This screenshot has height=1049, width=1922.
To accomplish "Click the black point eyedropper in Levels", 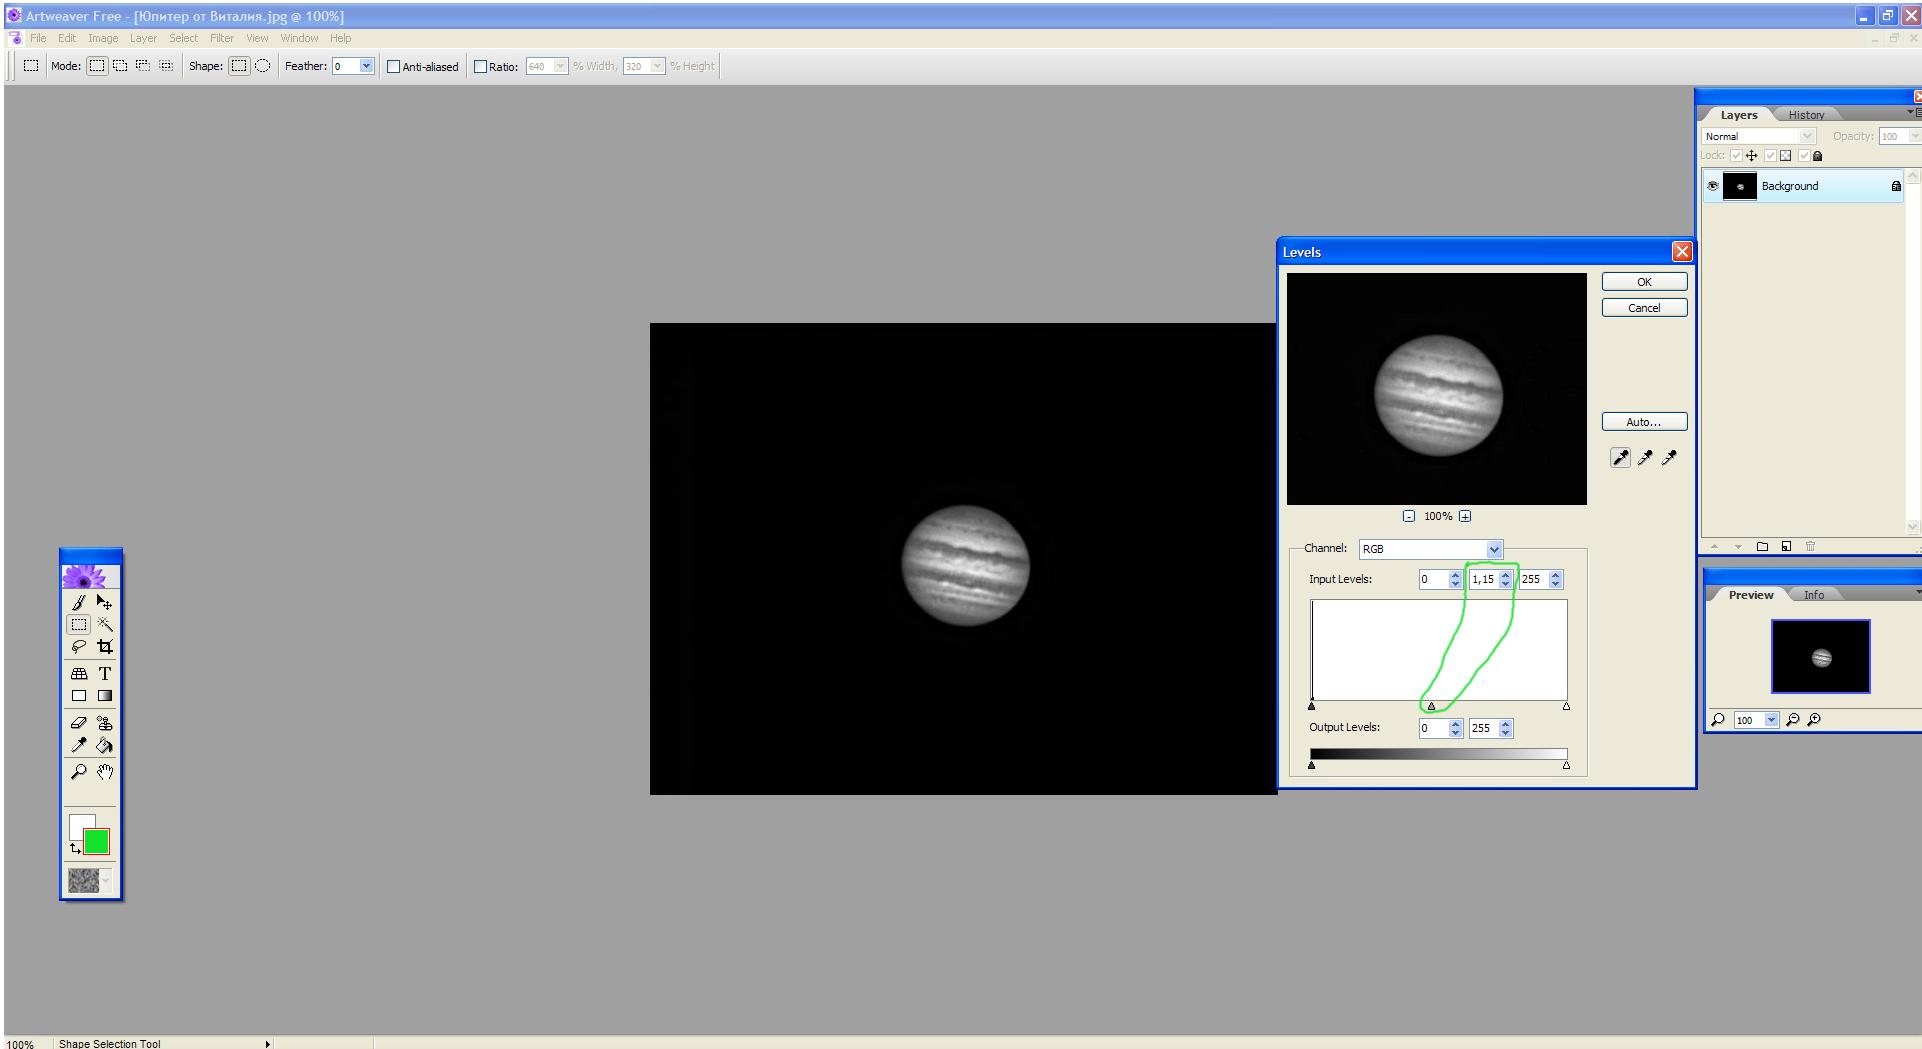I will click(x=1620, y=458).
